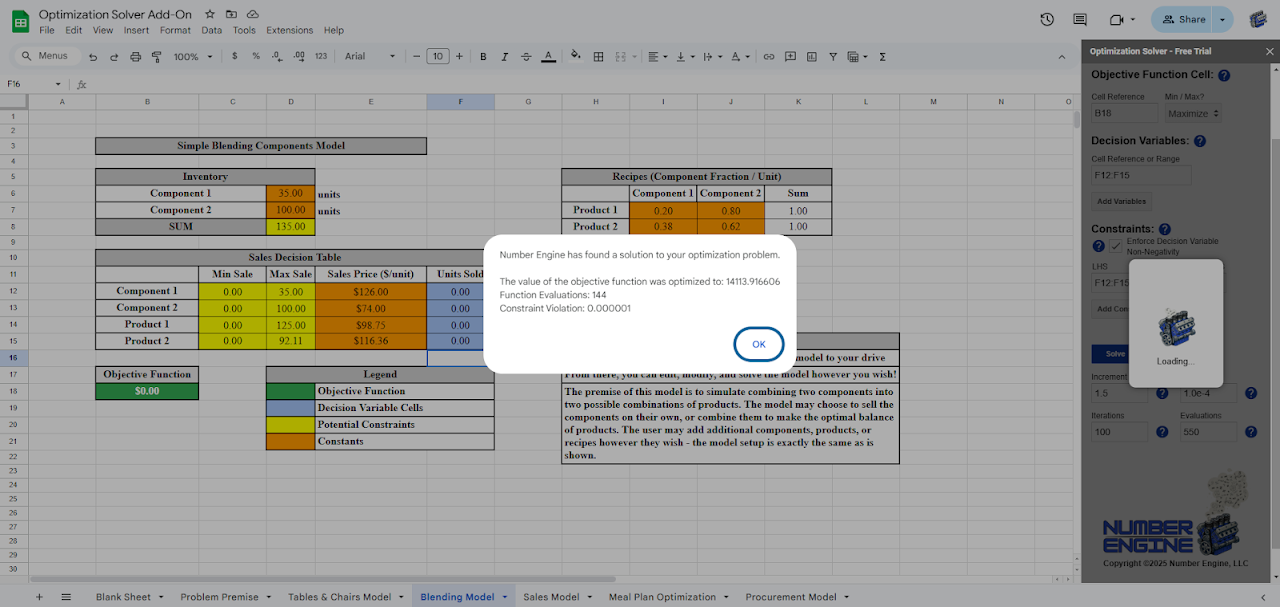Click the Iterations field showing 100

pyautogui.click(x=1120, y=432)
